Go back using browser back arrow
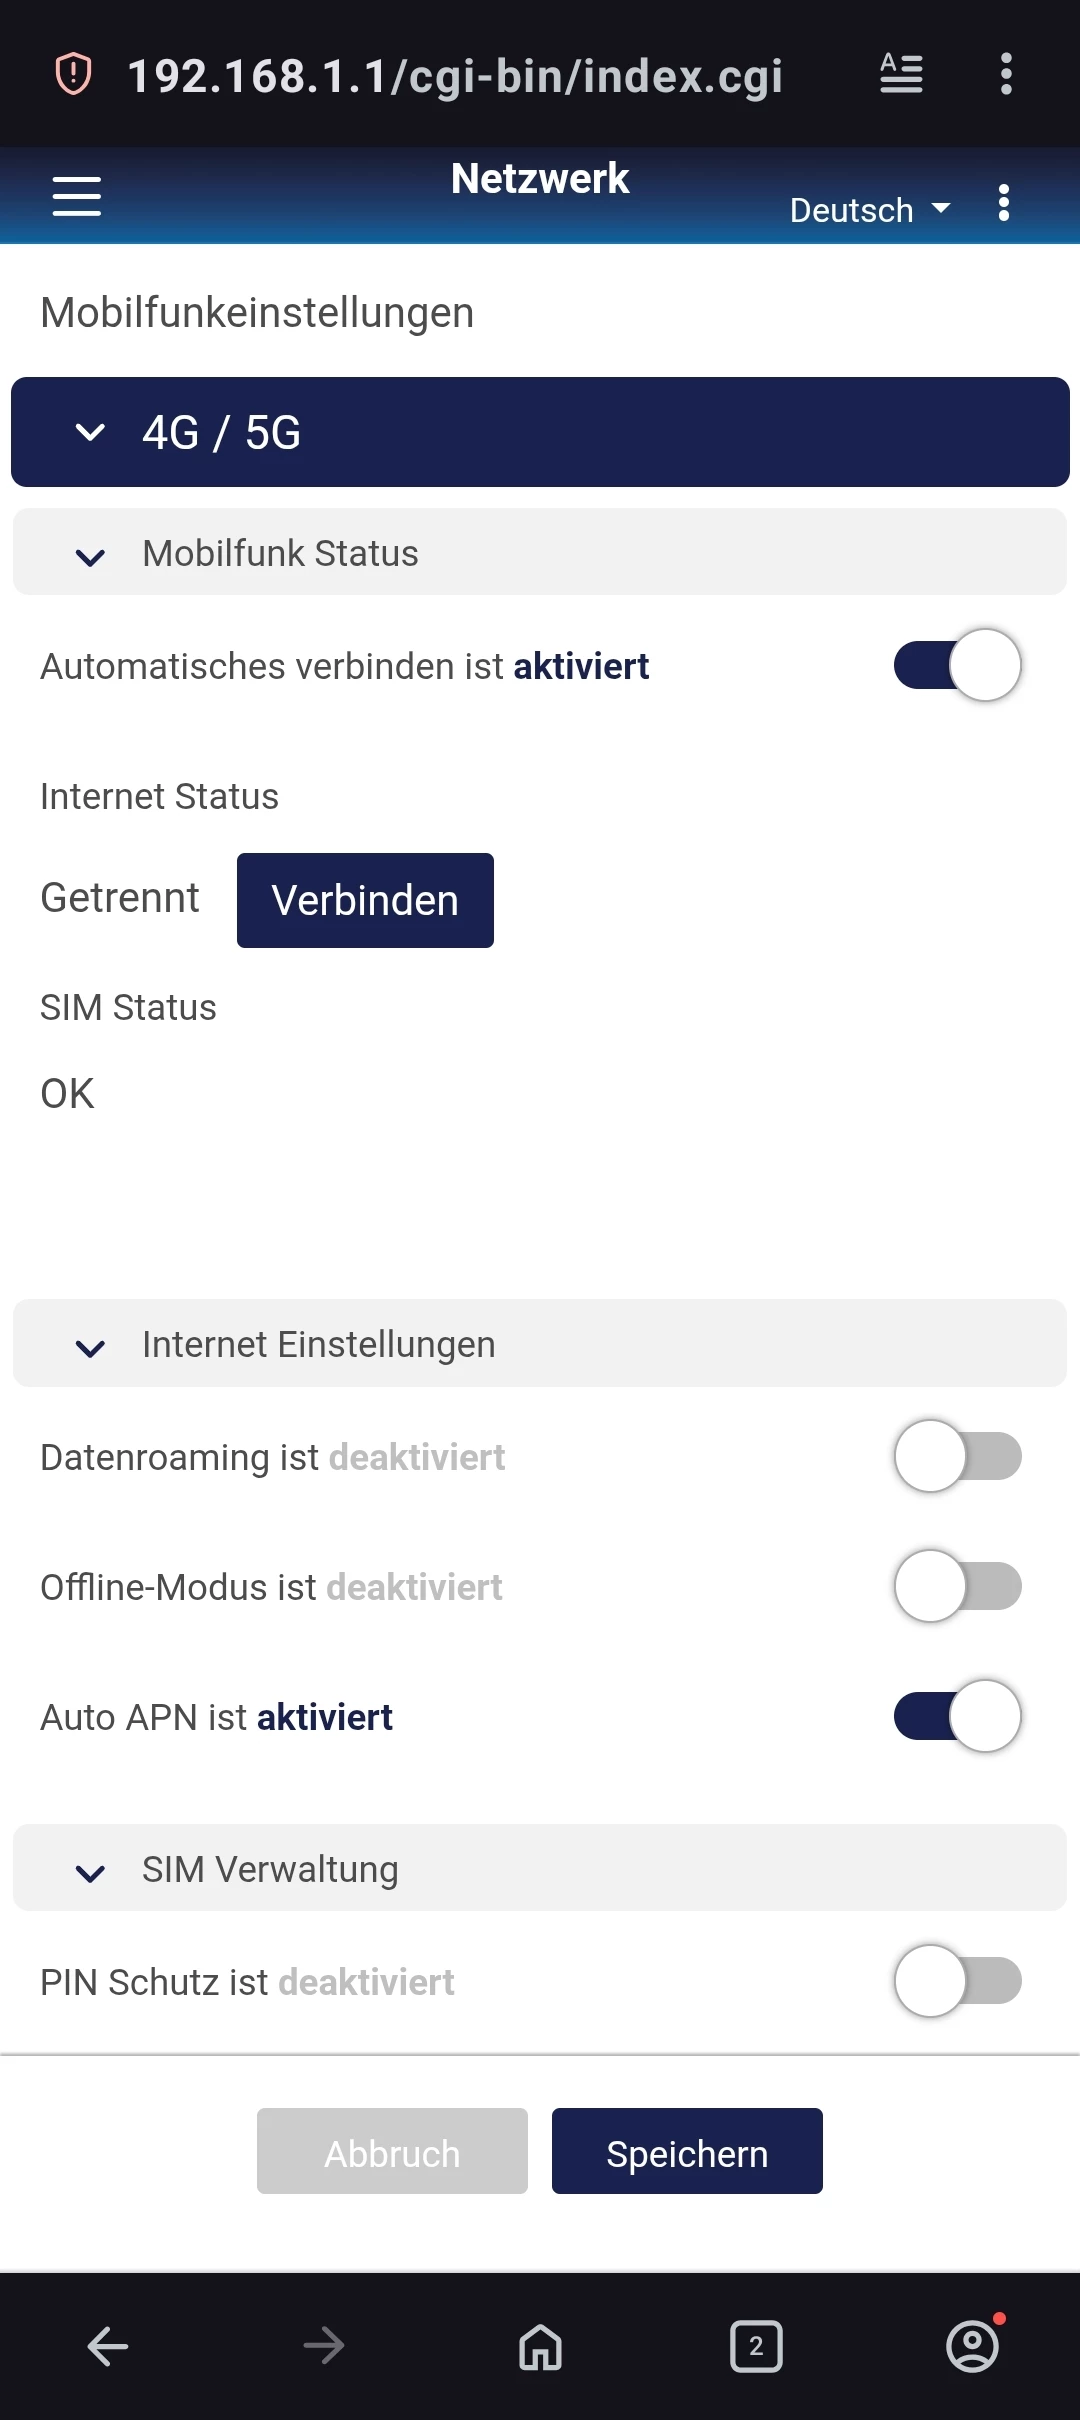This screenshot has width=1080, height=2420. pos(108,2345)
